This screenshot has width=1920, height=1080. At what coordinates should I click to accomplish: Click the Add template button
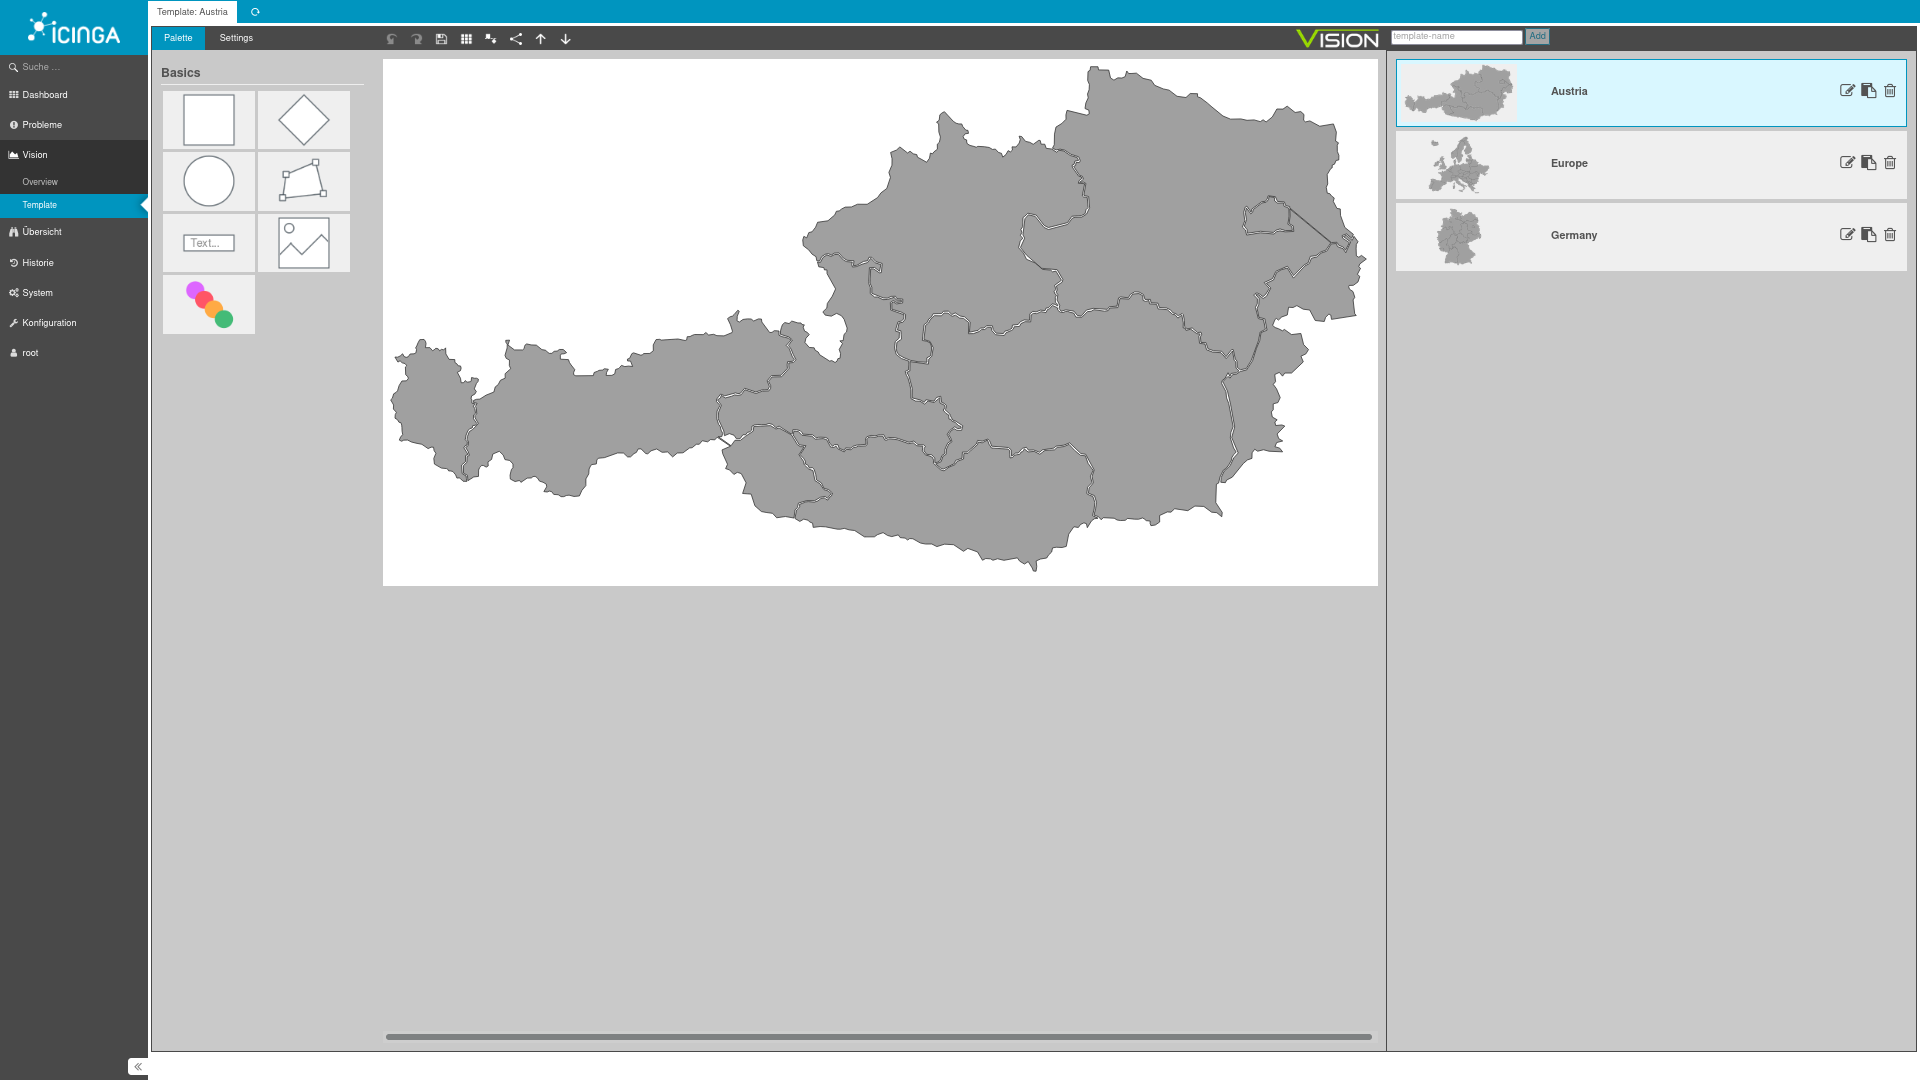click(1537, 37)
